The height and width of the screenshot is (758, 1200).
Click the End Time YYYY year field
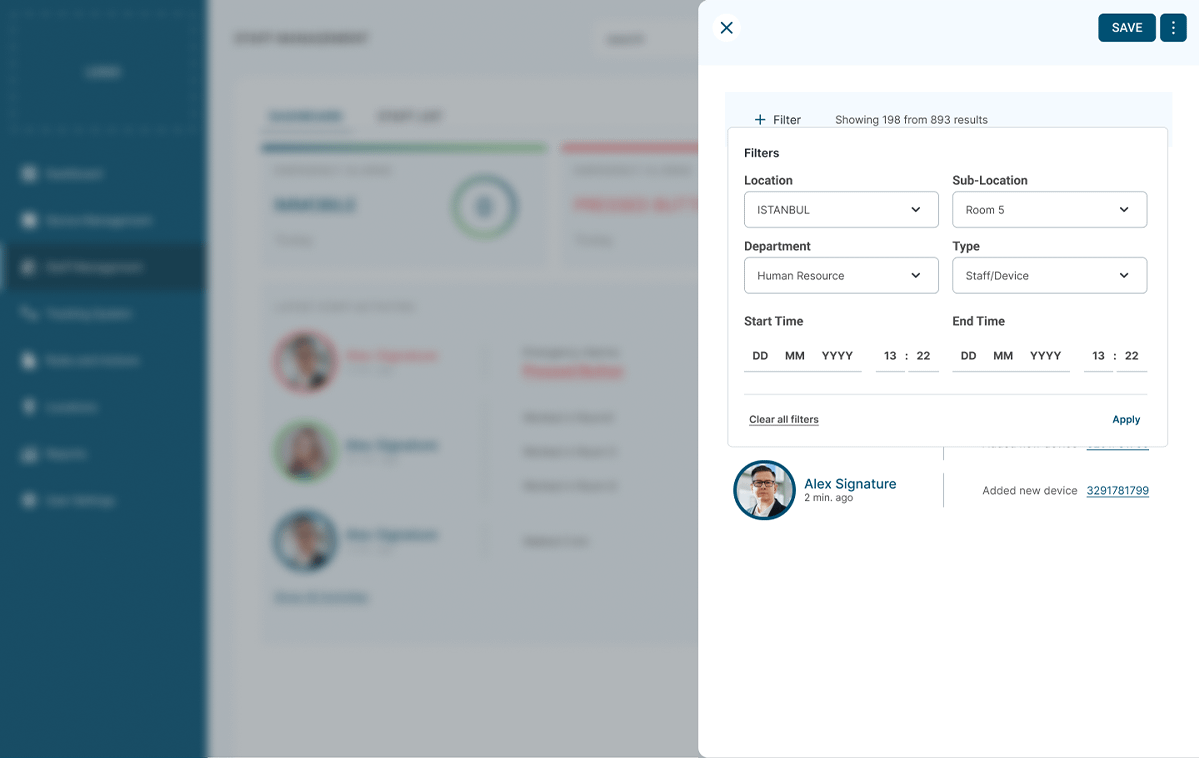[x=1045, y=356]
